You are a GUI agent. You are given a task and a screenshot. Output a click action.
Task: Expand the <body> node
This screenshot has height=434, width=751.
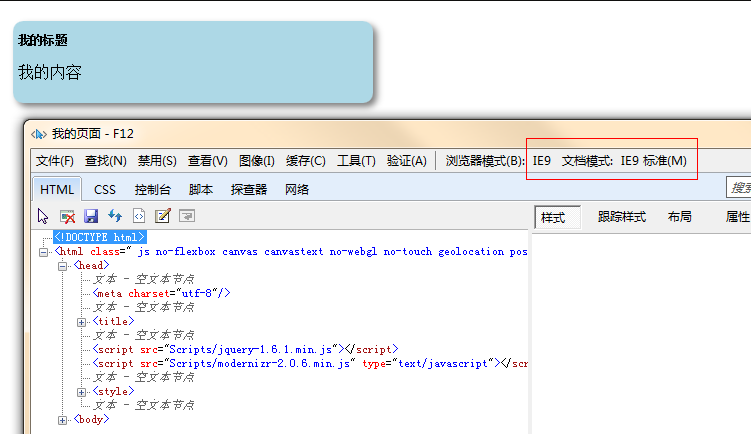click(63, 420)
